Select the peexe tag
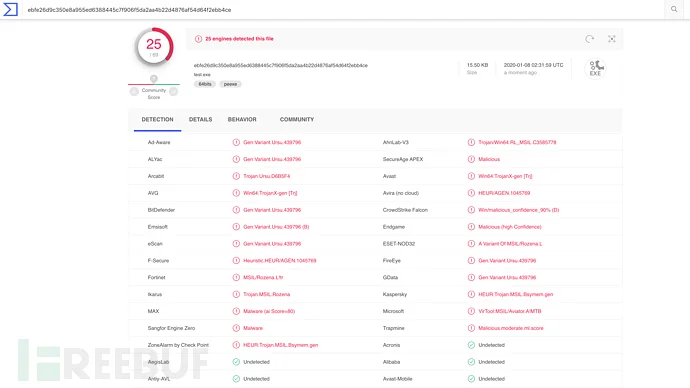The height and width of the screenshot is (388, 690). coord(230,84)
